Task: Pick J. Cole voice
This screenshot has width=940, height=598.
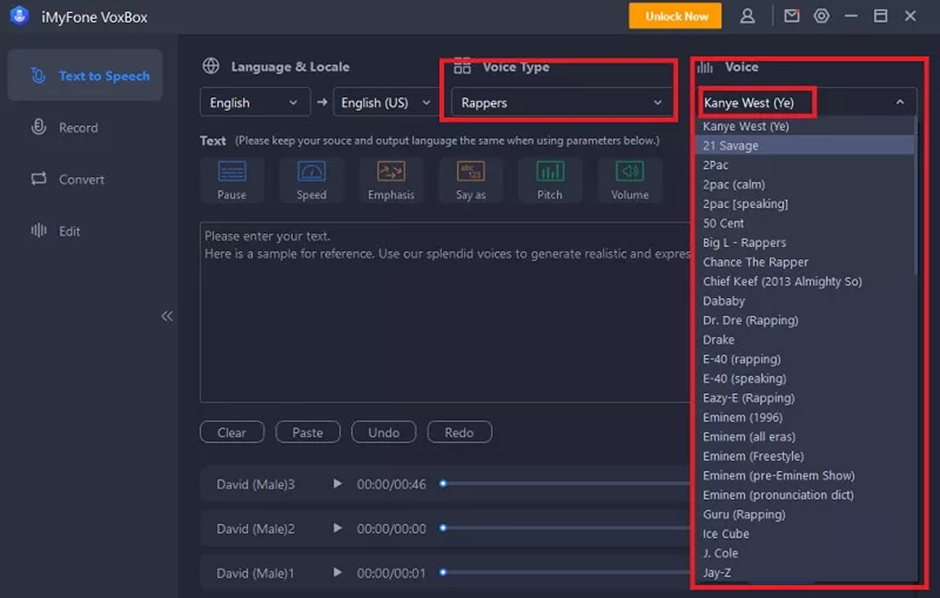Action: (805, 553)
